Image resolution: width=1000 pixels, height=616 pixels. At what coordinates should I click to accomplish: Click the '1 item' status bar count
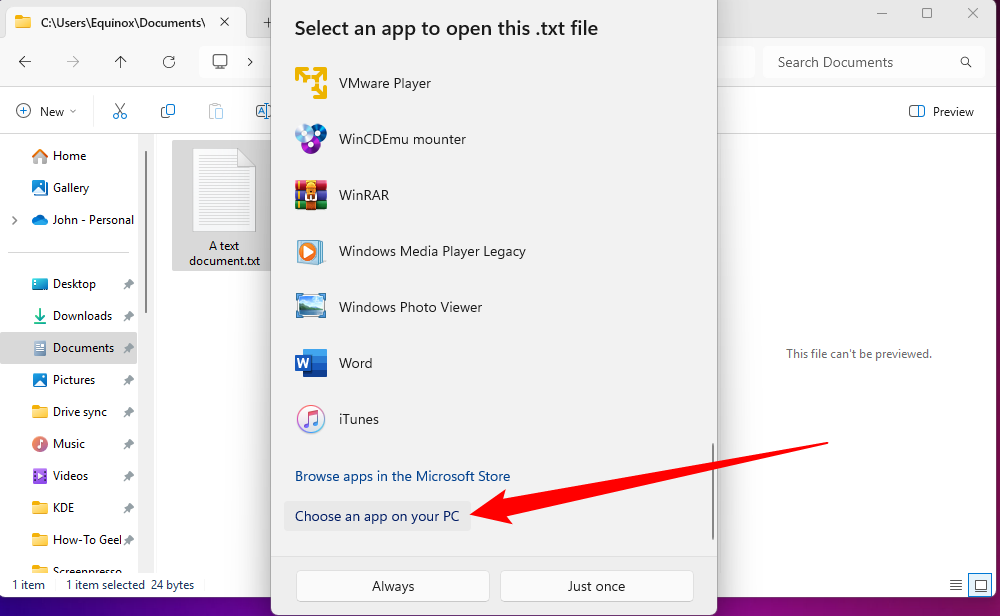click(29, 585)
